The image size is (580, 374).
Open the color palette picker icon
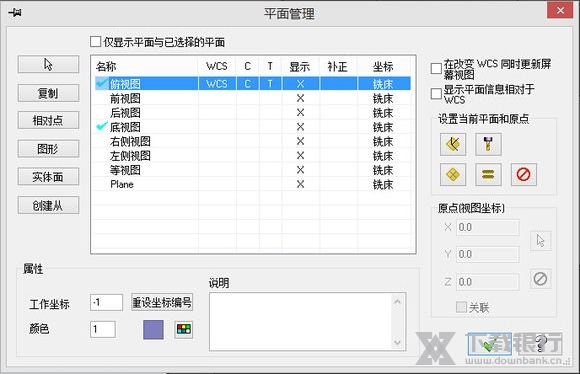(184, 329)
